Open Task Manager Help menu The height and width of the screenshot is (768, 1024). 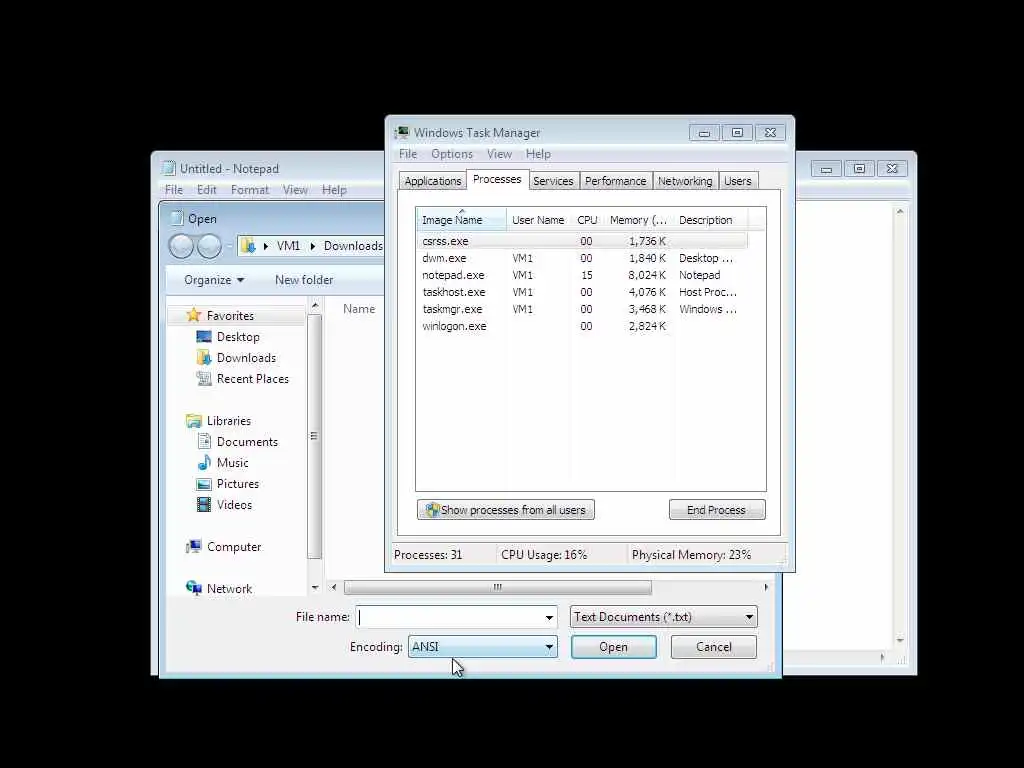coord(538,154)
